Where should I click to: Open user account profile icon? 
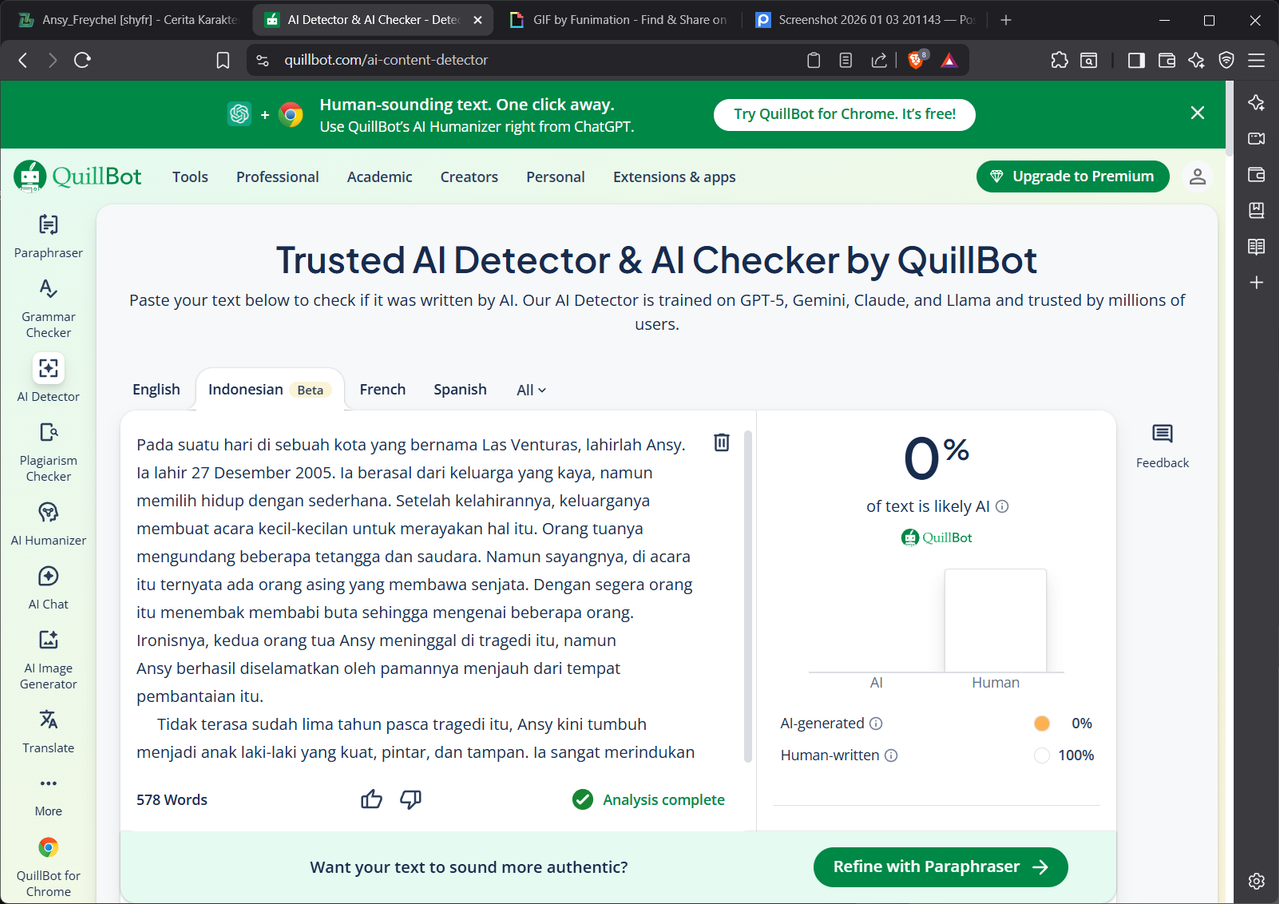click(1197, 177)
